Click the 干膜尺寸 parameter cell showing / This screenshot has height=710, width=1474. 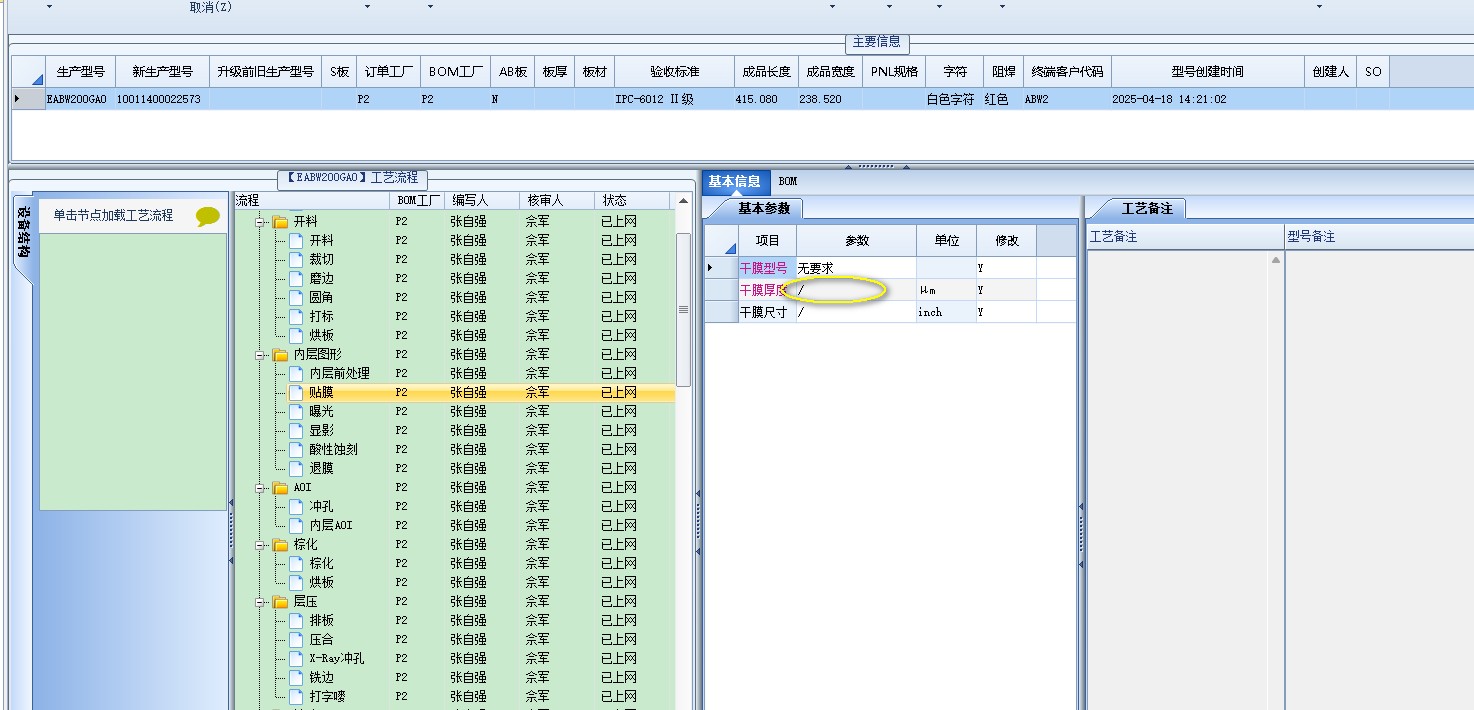click(856, 312)
